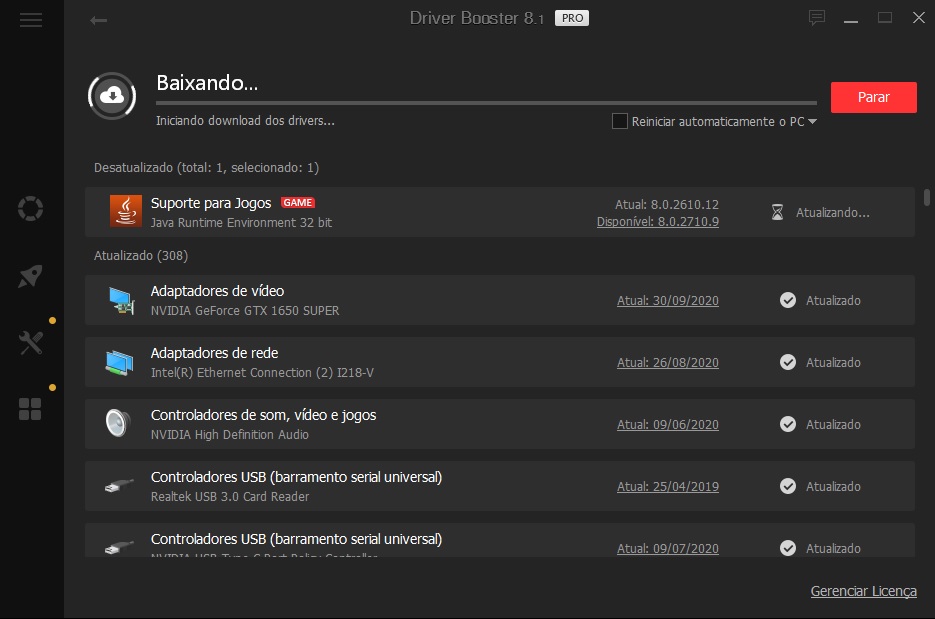Click the speaker icon for Controladores de som

point(118,423)
